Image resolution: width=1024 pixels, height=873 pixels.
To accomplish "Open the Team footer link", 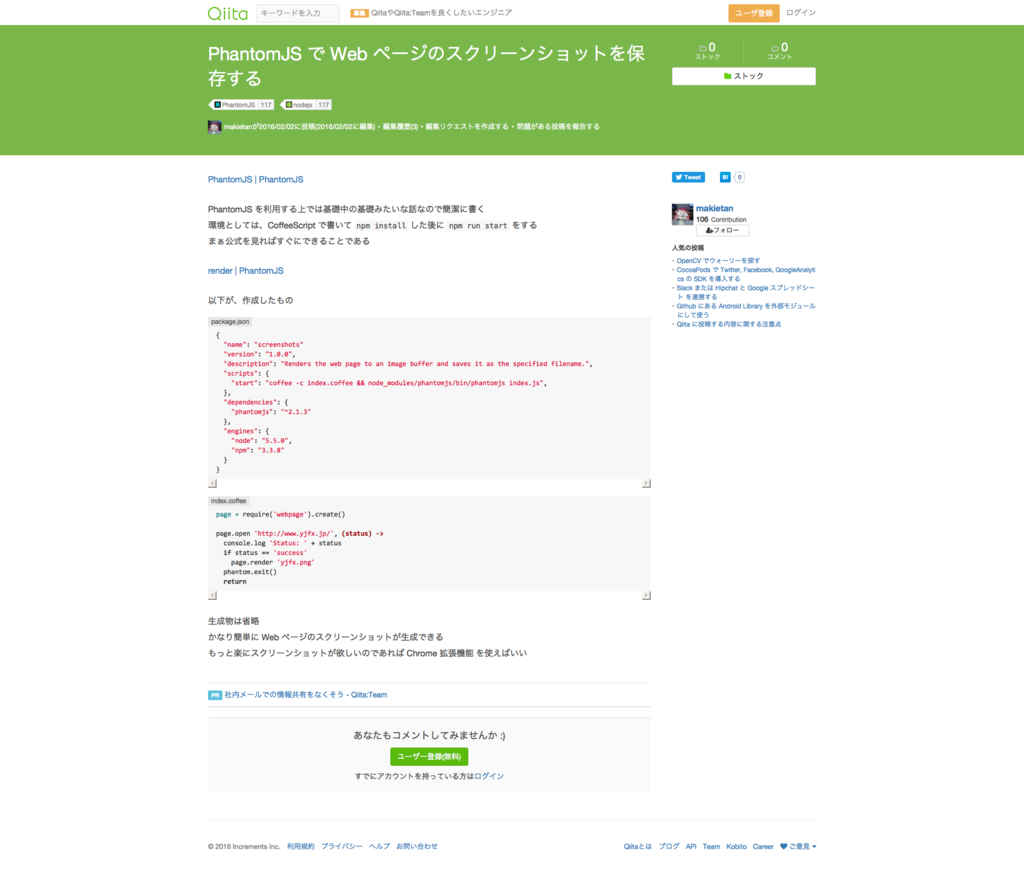I will pyautogui.click(x=711, y=847).
